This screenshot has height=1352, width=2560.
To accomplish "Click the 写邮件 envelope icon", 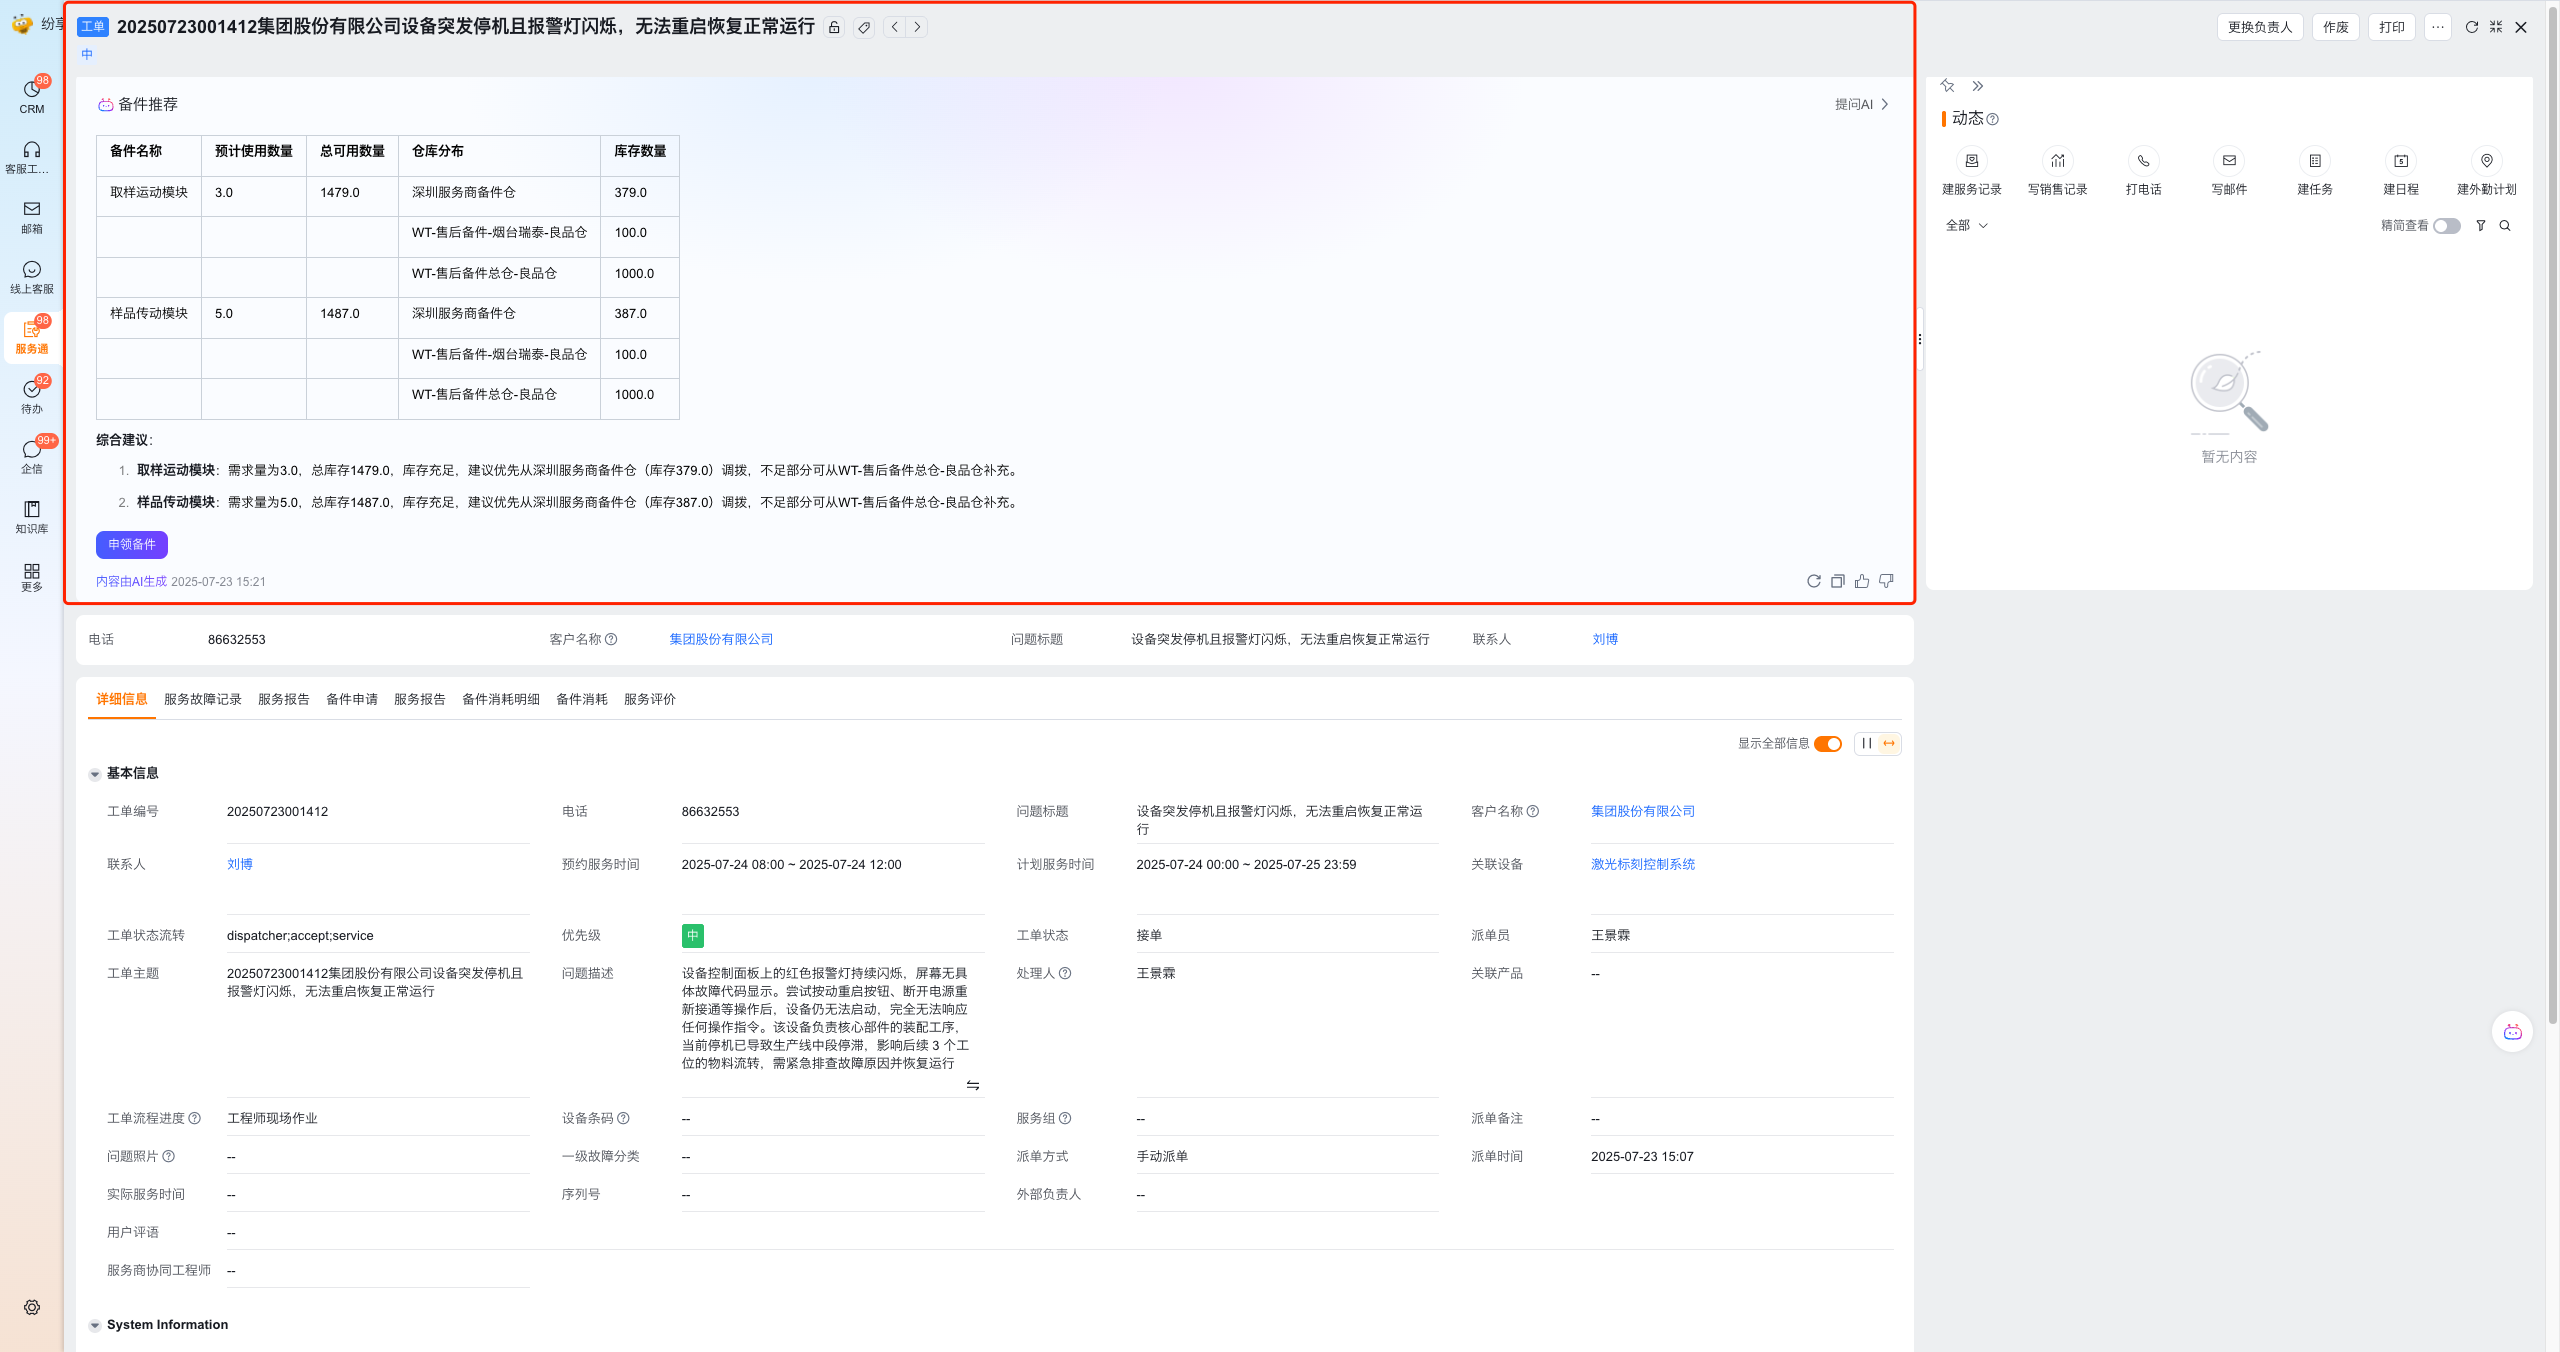I will [x=2229, y=162].
